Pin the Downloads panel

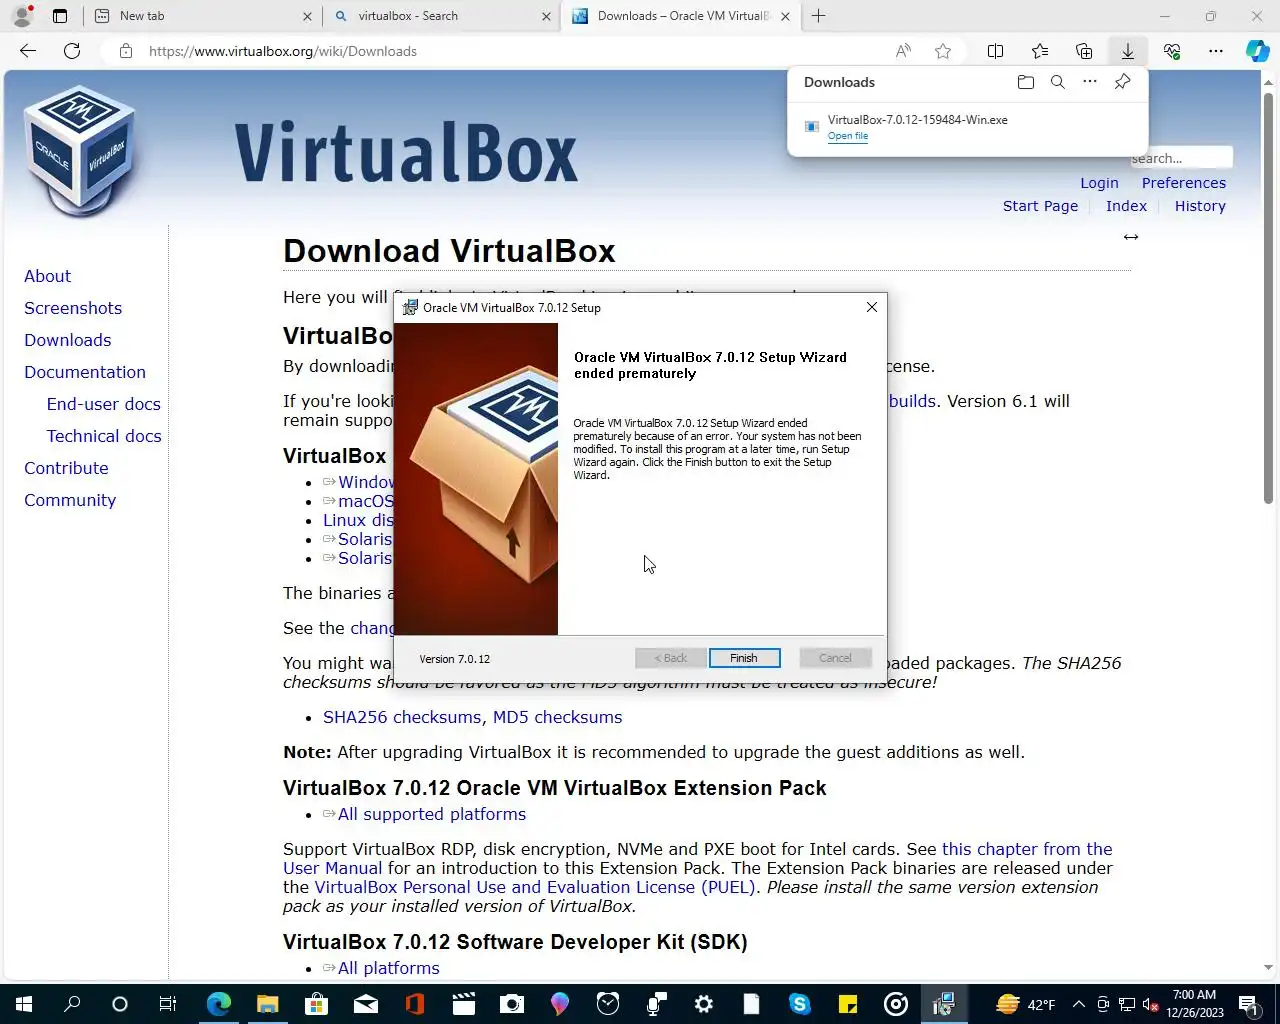click(x=1122, y=82)
